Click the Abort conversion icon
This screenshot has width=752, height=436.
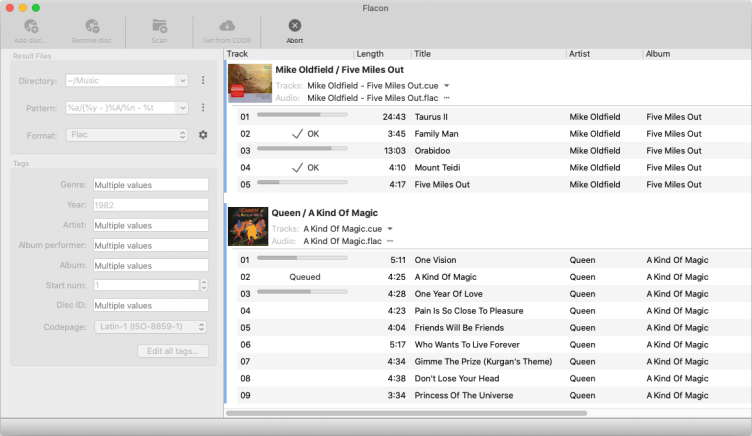pyautogui.click(x=294, y=26)
